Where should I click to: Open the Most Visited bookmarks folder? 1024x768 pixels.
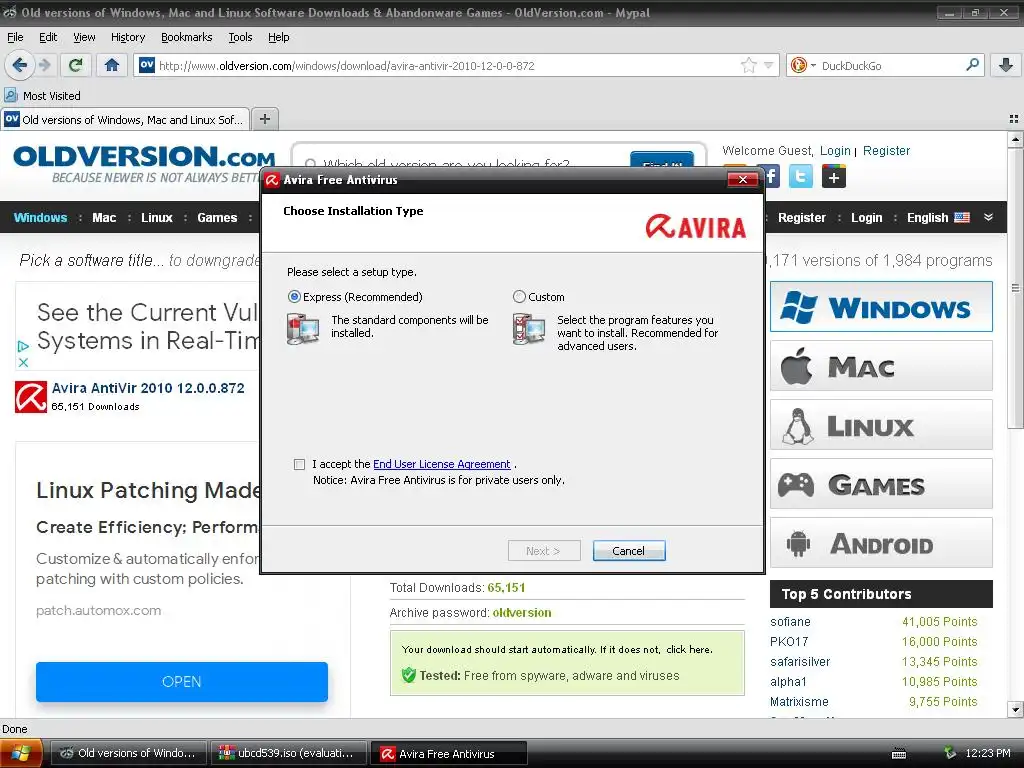tap(42, 95)
